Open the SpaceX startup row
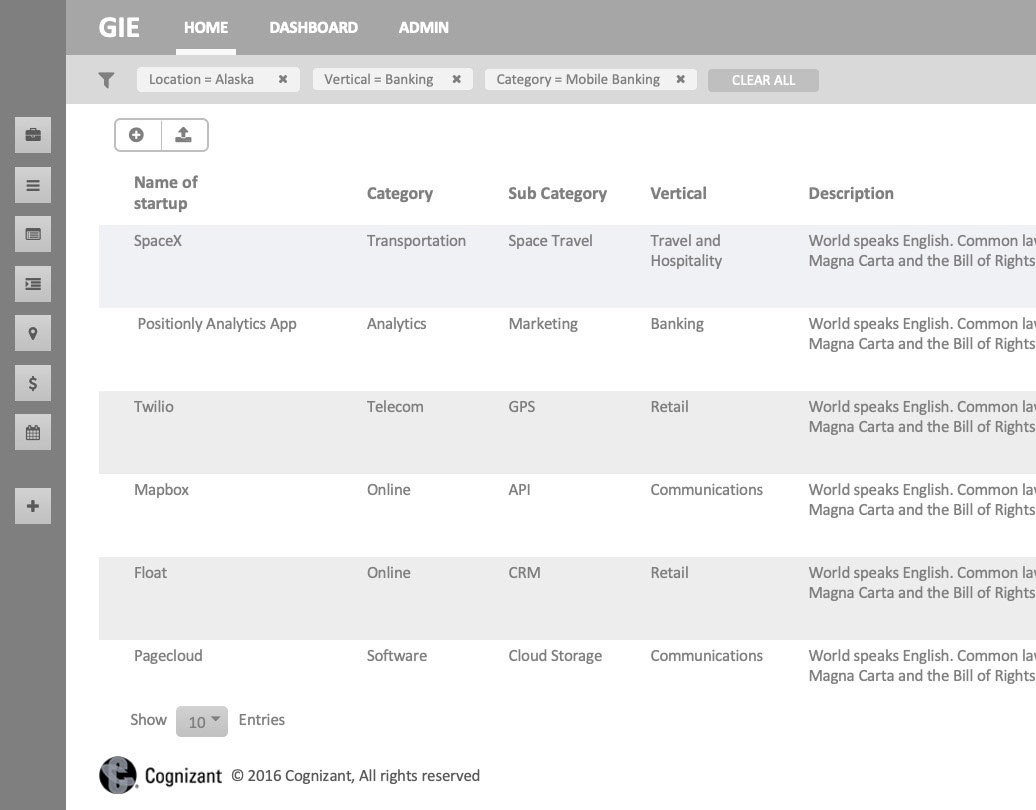The width and height of the screenshot is (1036, 810). (158, 241)
